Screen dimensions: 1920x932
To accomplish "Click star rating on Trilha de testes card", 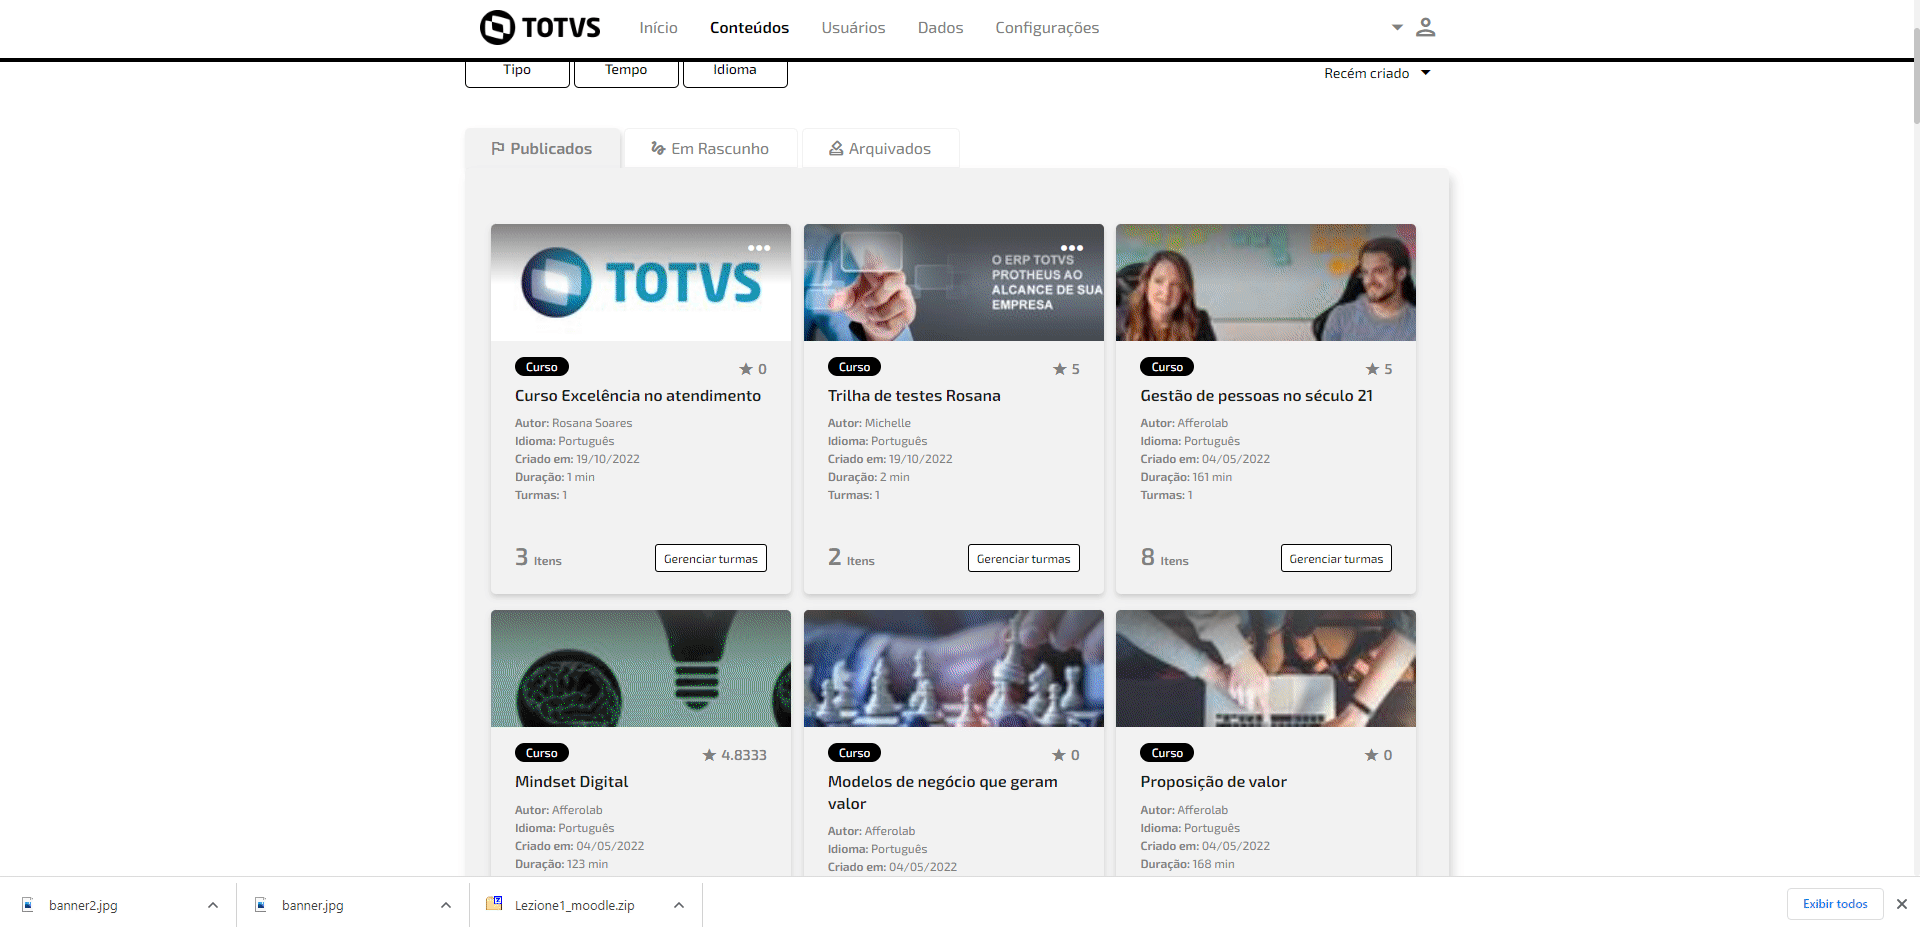I will pos(1066,369).
